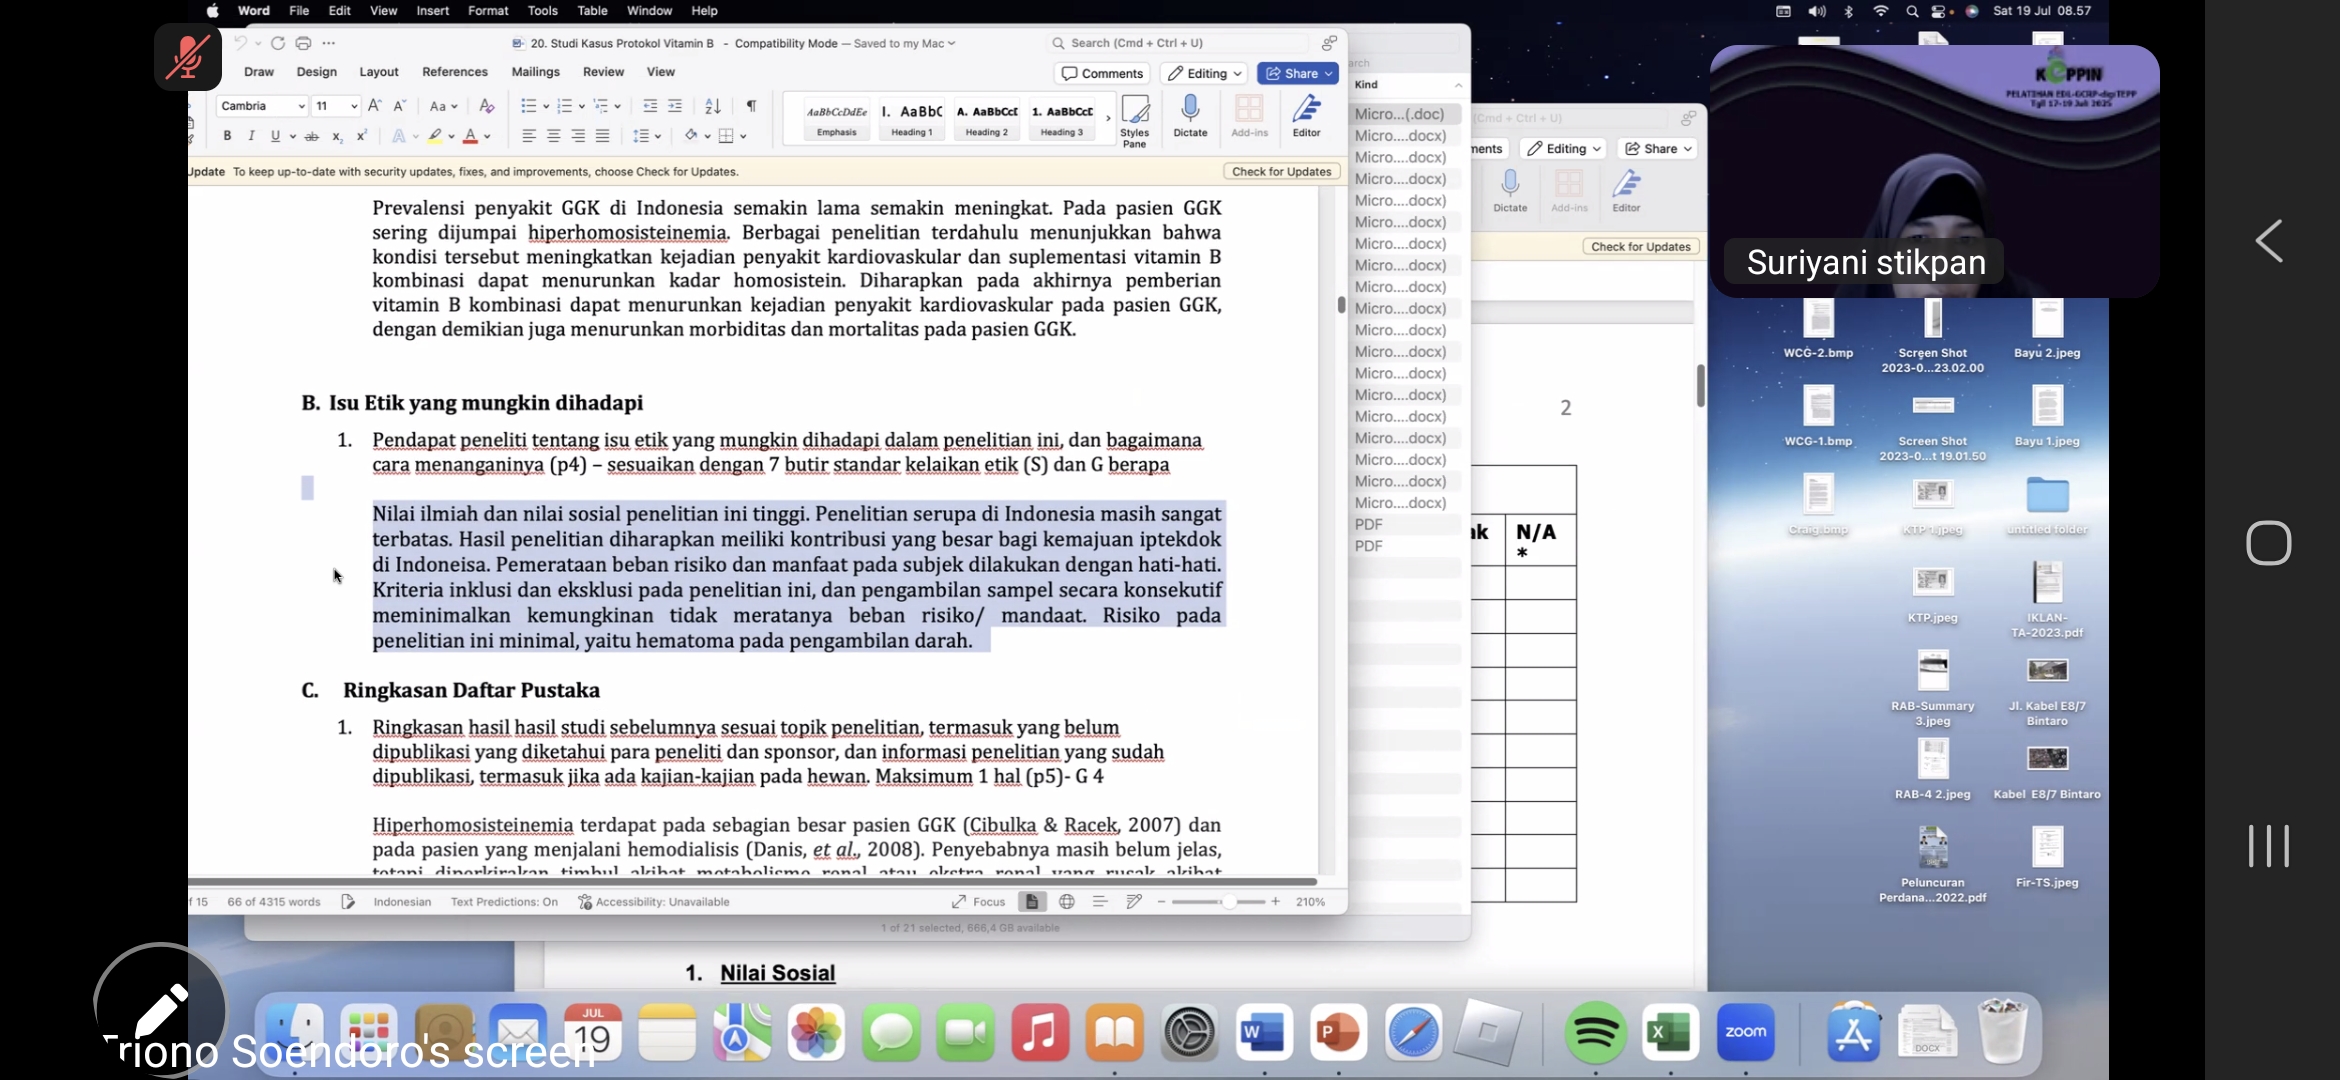
Task: Open PowerPoint from the Dock
Action: pyautogui.click(x=1338, y=1033)
